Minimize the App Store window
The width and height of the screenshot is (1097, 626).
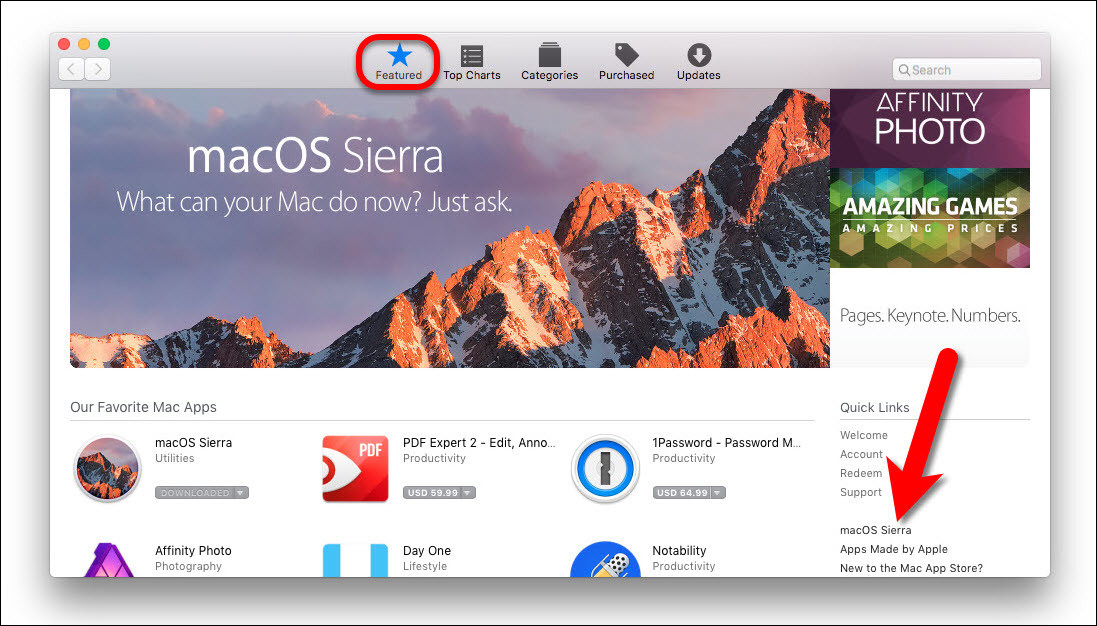click(x=84, y=44)
